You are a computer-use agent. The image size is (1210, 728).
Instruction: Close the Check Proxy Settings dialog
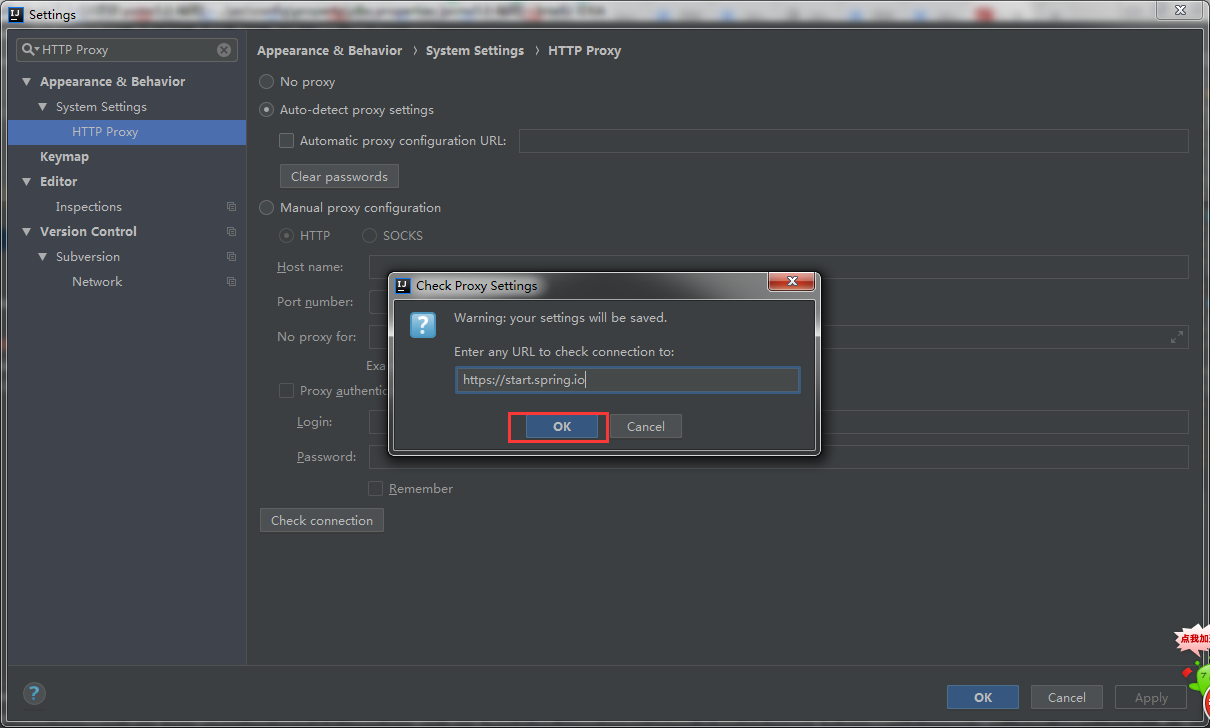(791, 282)
